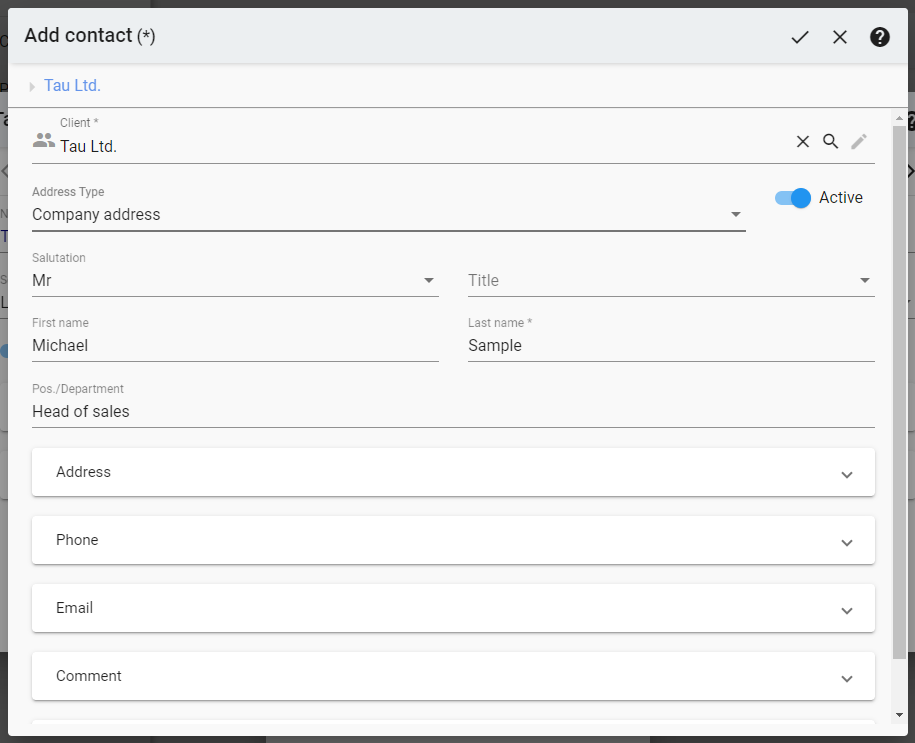Viewport: 915px width, 743px height.
Task: Expand the Comment section
Action: [x=846, y=676]
